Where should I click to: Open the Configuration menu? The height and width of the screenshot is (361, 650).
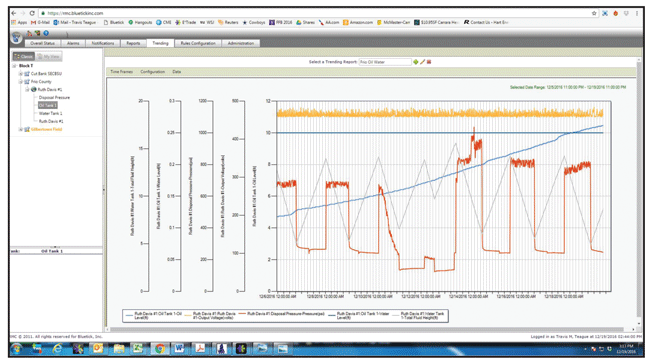(153, 72)
